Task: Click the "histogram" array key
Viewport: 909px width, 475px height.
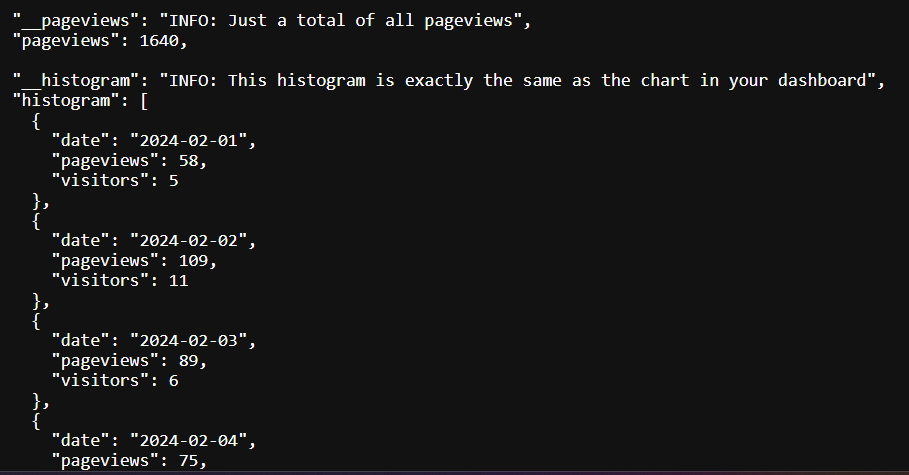Action: tap(66, 101)
